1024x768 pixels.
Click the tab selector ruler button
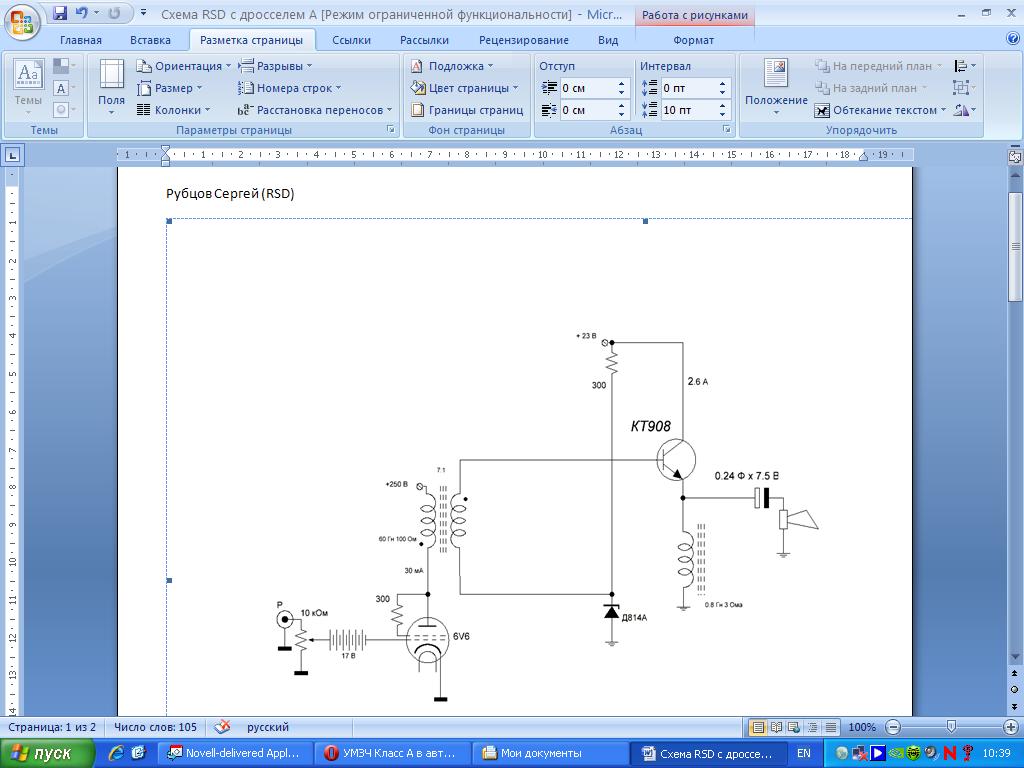12,155
